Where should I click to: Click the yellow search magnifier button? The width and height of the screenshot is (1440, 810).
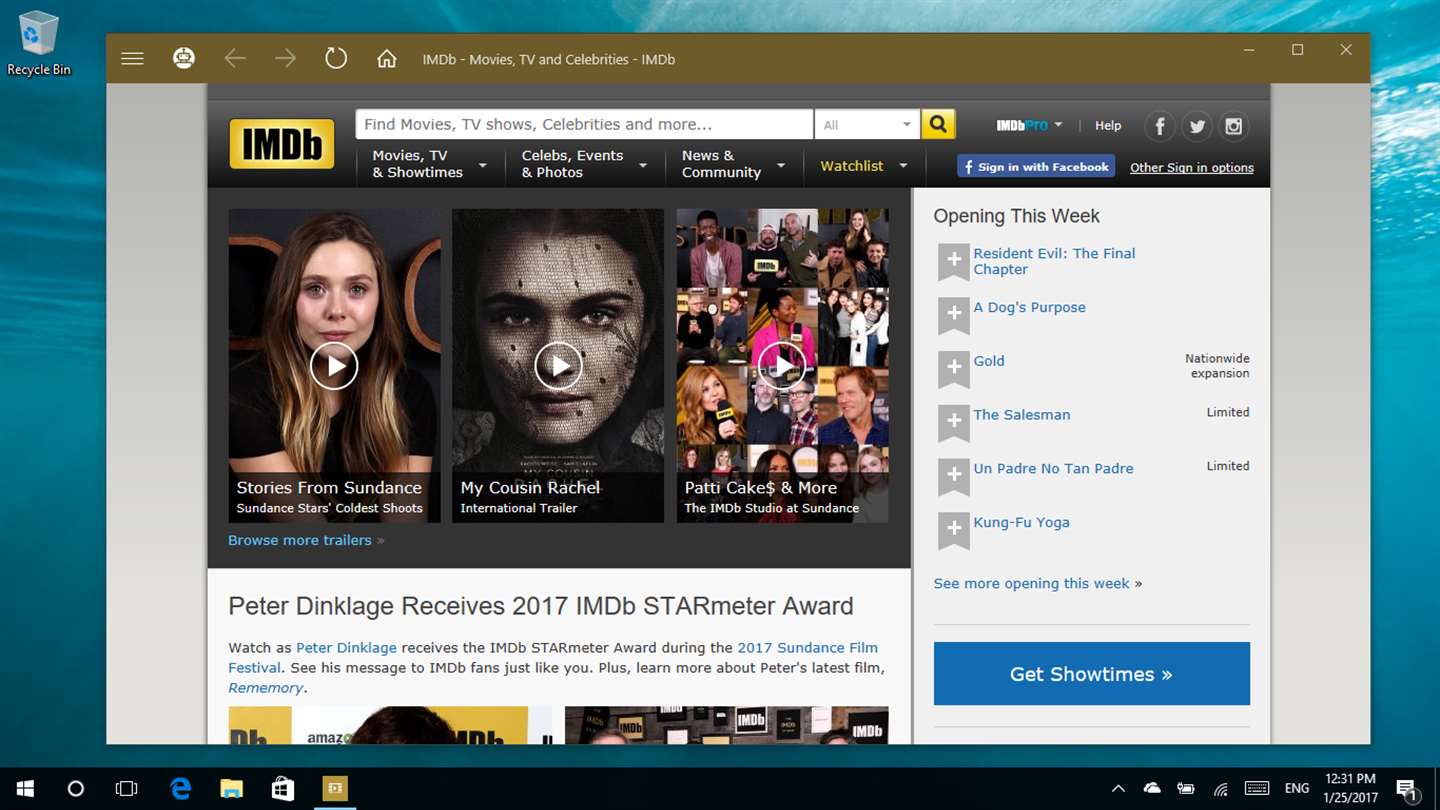tap(938, 124)
